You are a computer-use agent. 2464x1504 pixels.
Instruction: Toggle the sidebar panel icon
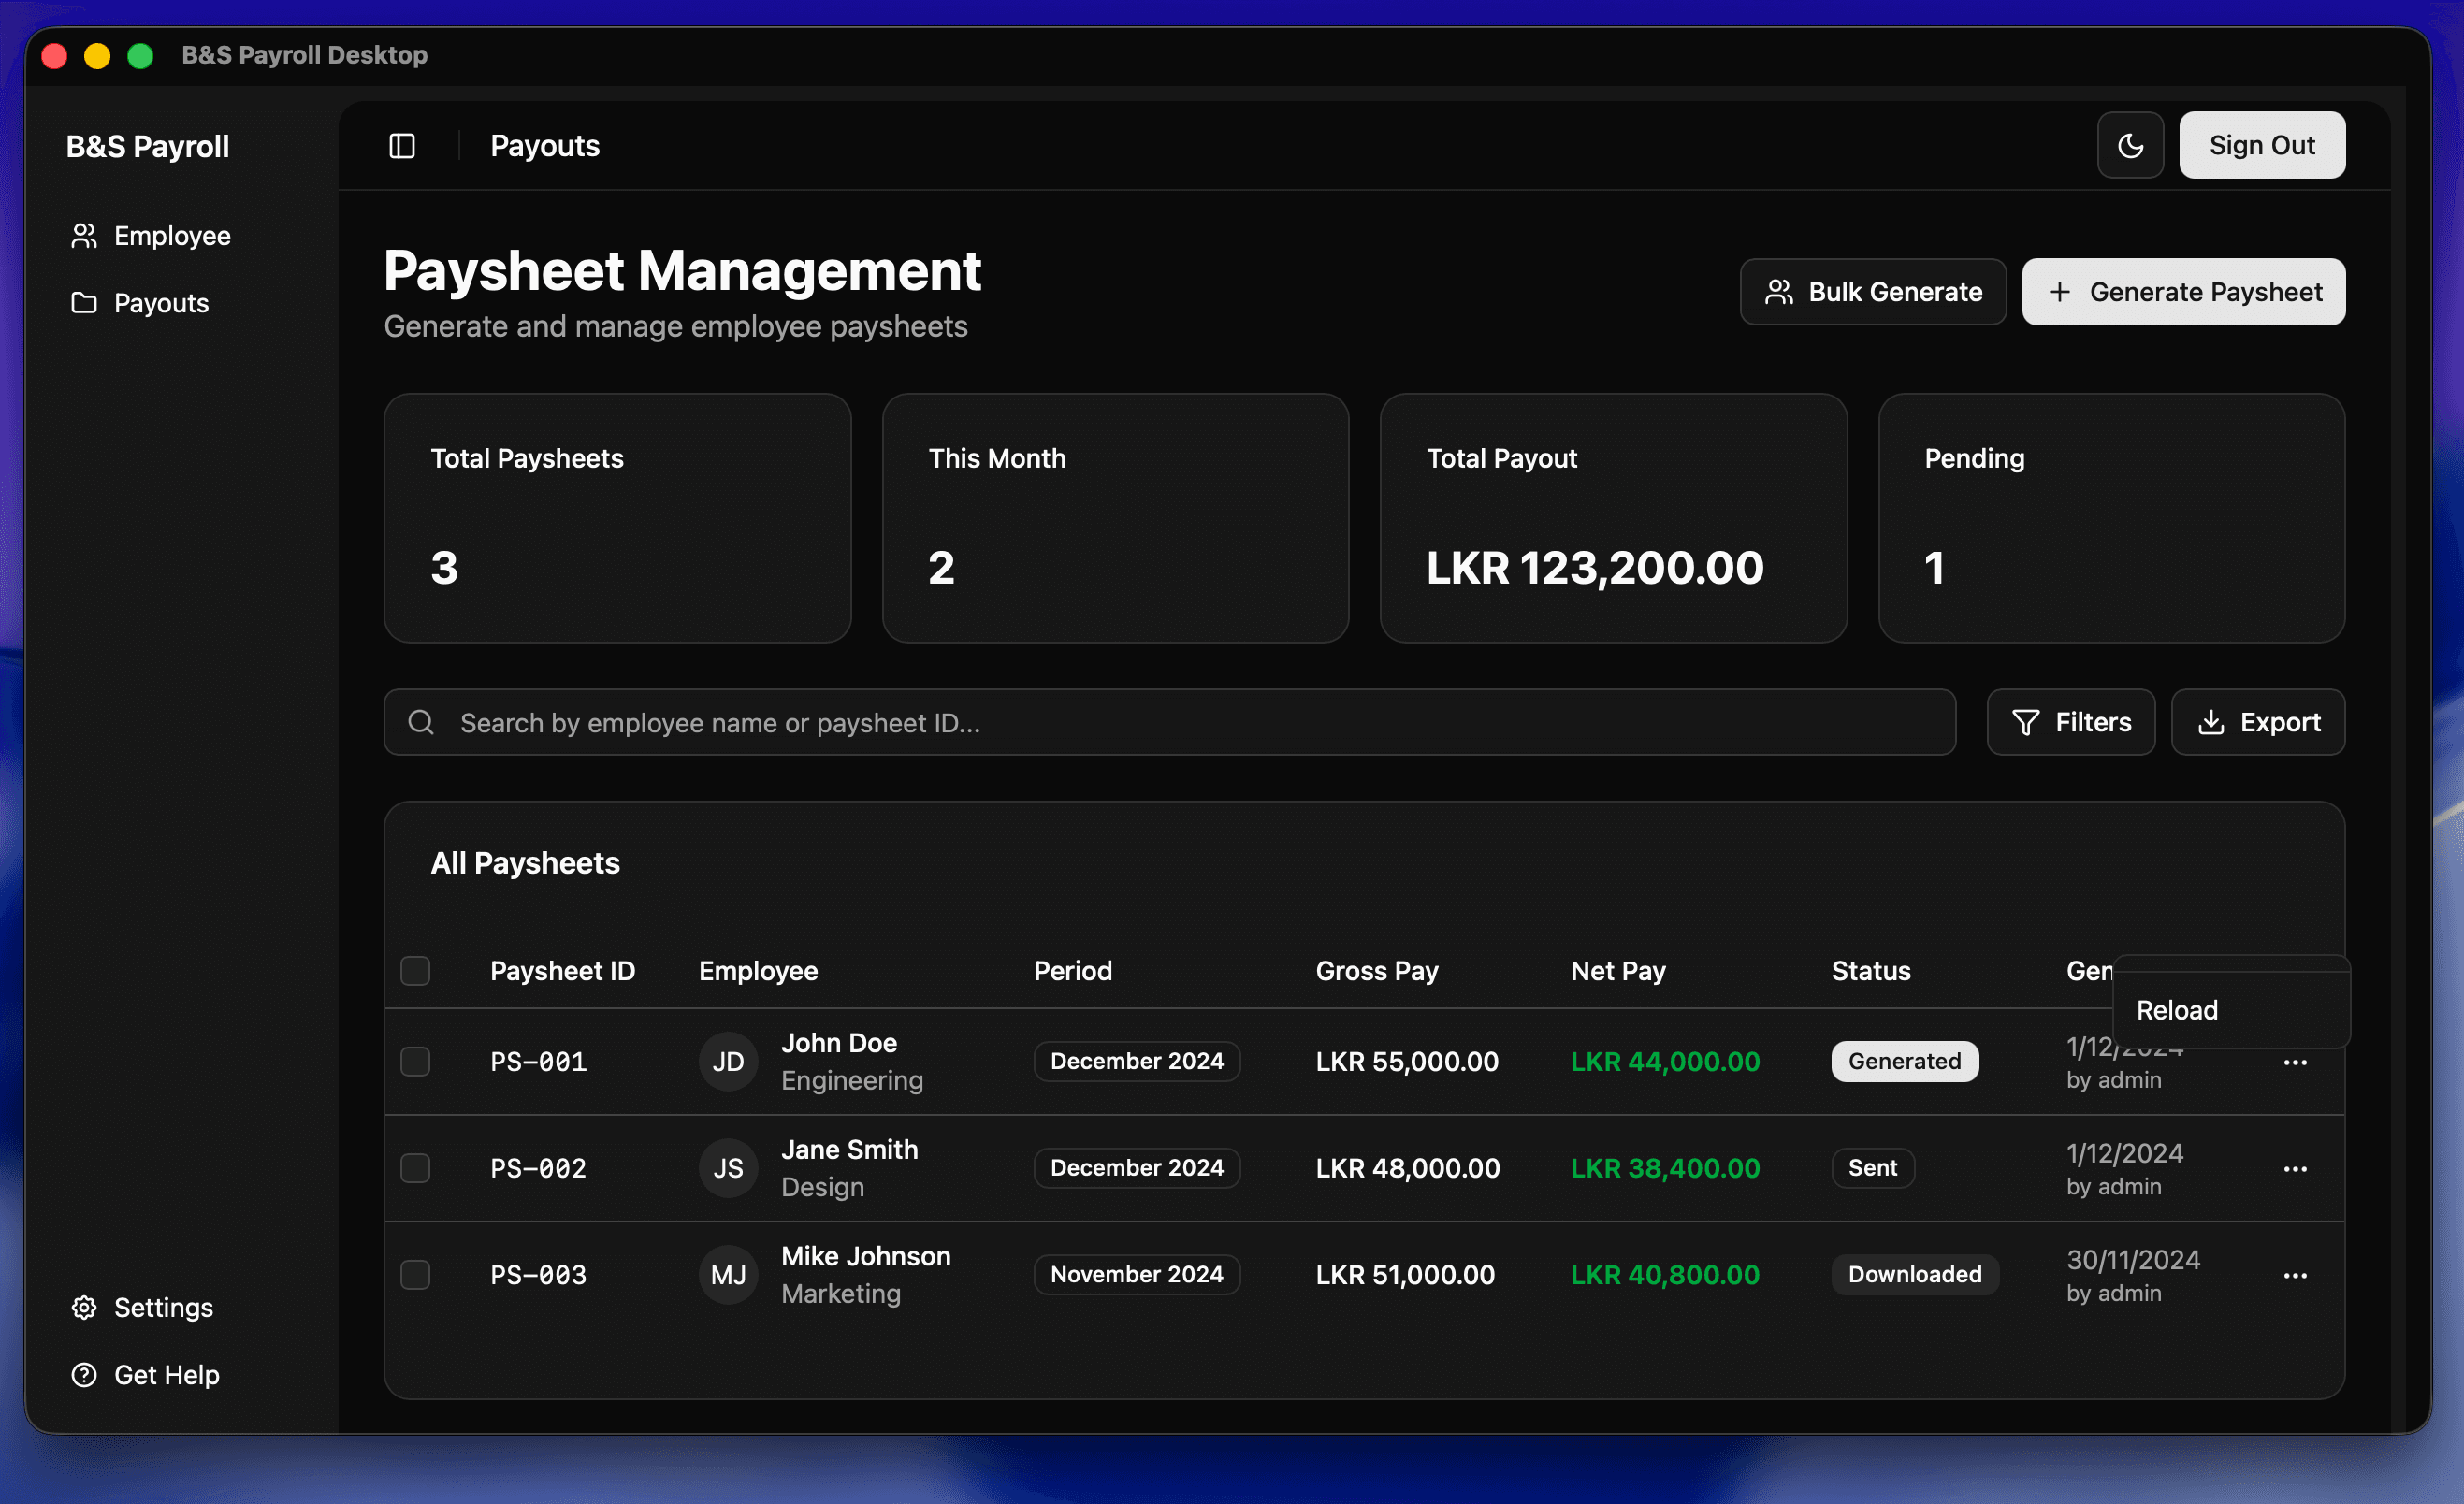coord(401,145)
